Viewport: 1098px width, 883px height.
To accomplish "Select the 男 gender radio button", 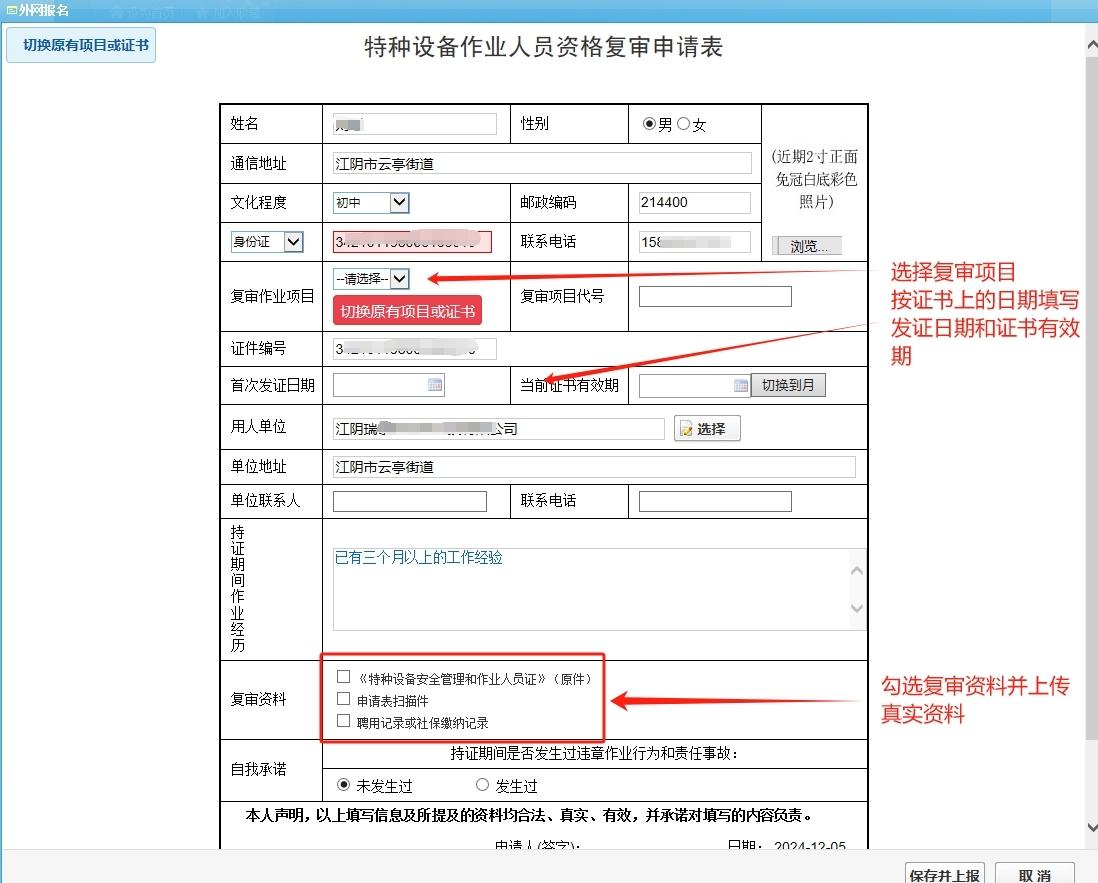I will click(649, 124).
